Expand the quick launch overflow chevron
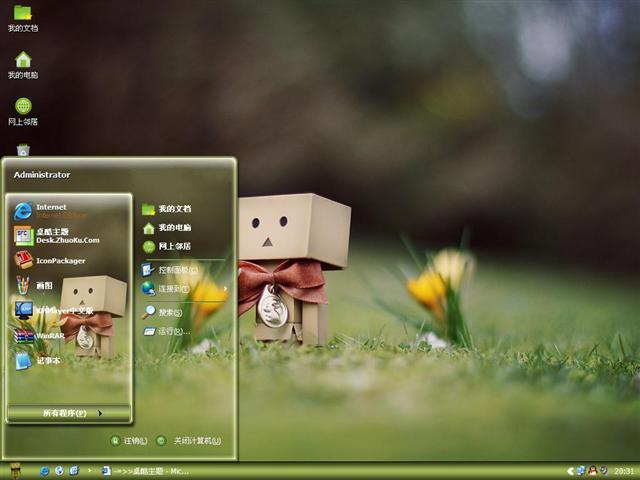 pos(89,471)
